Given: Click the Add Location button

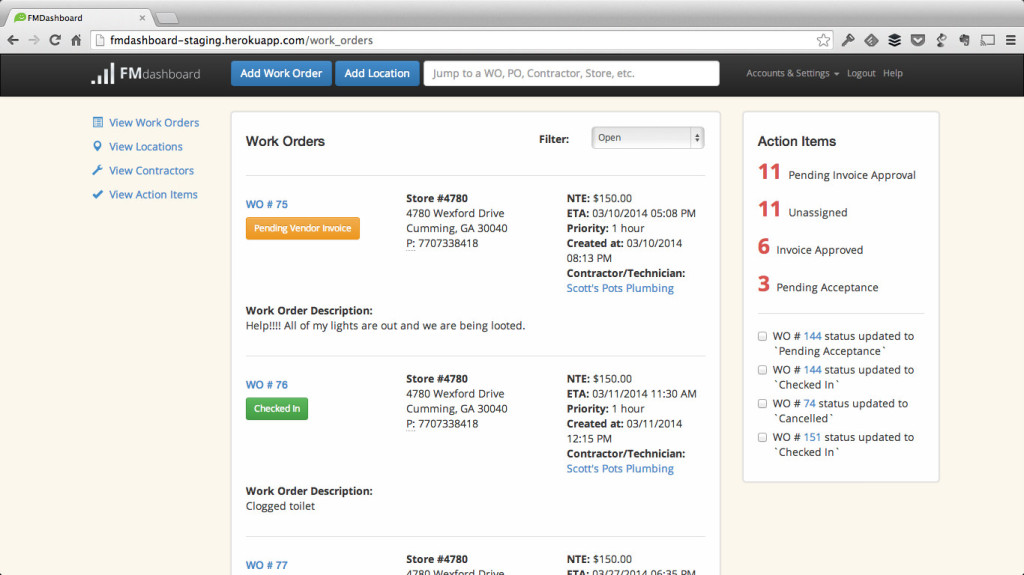Looking at the screenshot, I should 377,73.
